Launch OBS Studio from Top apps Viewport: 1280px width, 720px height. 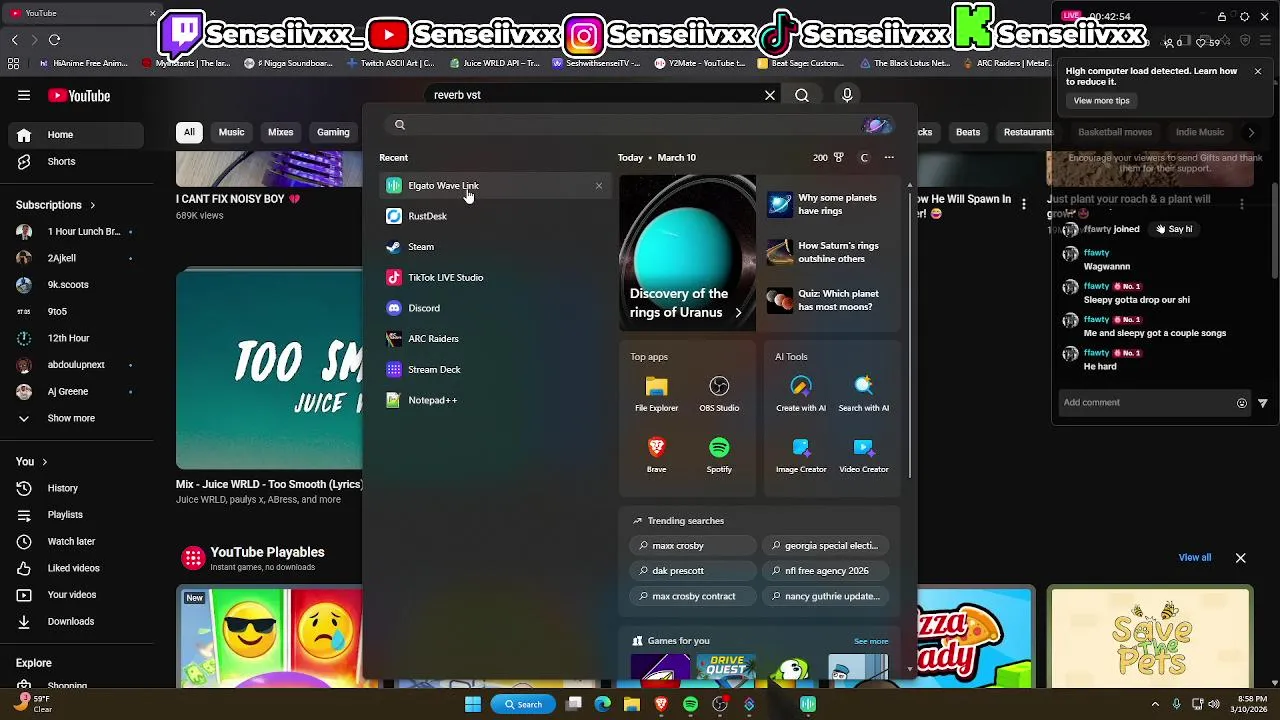(719, 394)
